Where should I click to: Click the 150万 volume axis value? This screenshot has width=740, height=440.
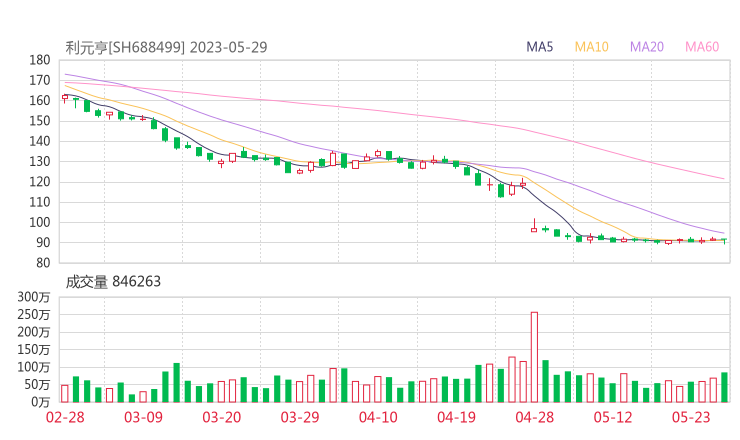(x=34, y=349)
